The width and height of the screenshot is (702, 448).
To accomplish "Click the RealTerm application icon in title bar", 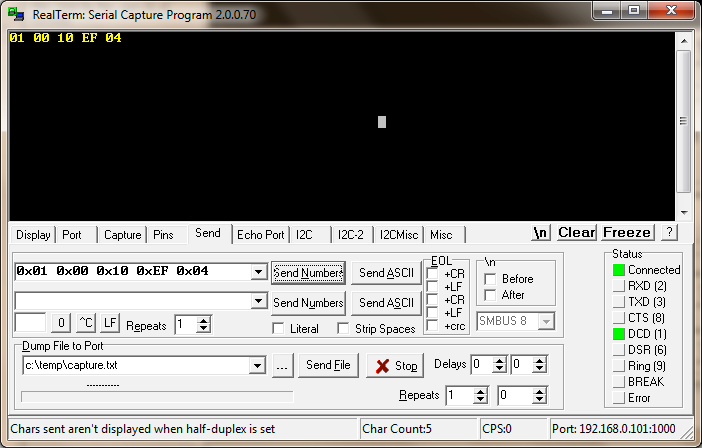I will [x=16, y=14].
